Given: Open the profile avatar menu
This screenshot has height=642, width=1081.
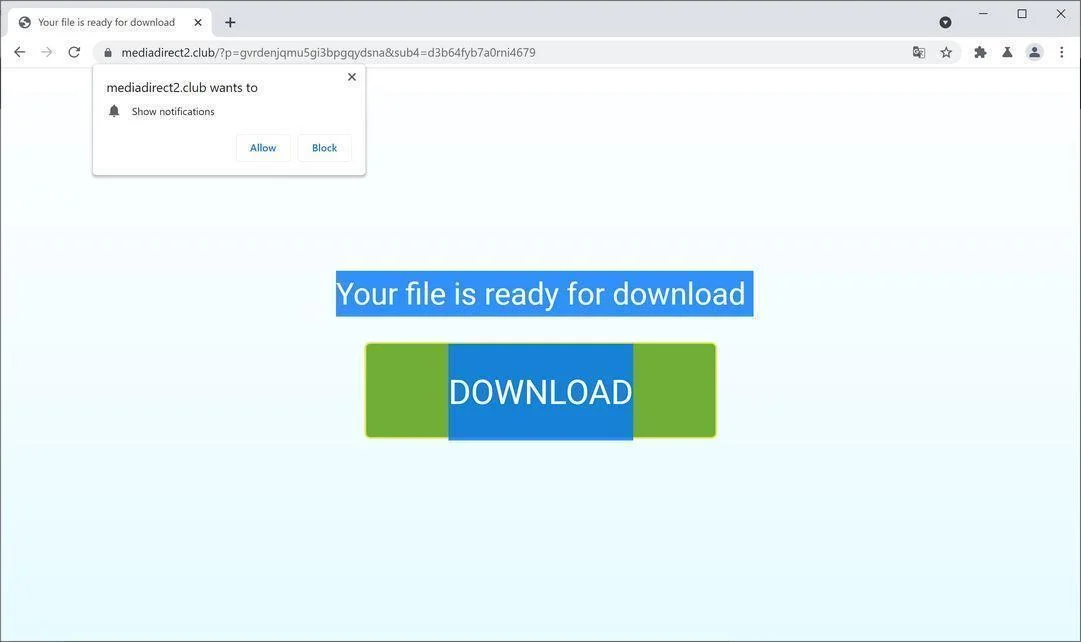Looking at the screenshot, I should click(1034, 52).
